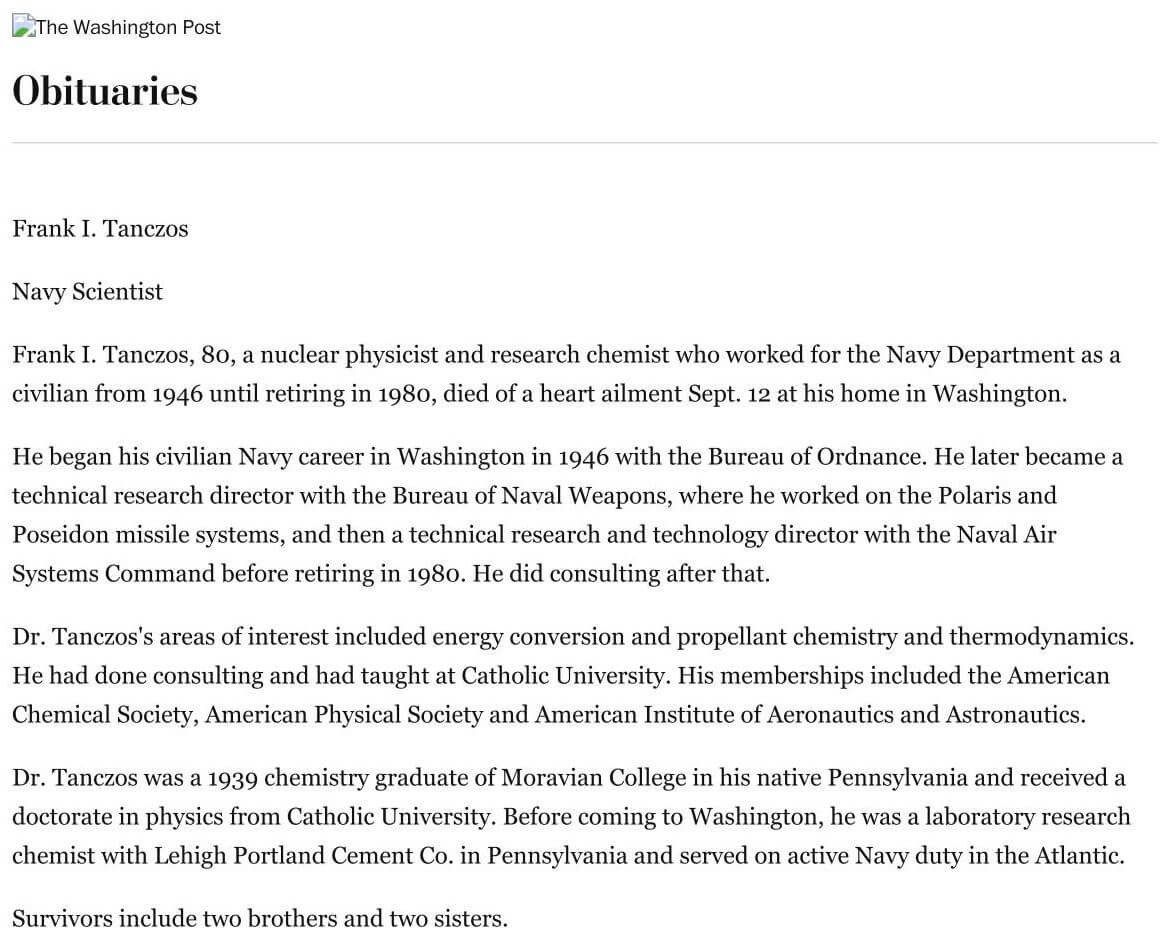Screen dimensions: 1168x940
Task: Click the words 'Moravian College'
Action: [594, 778]
